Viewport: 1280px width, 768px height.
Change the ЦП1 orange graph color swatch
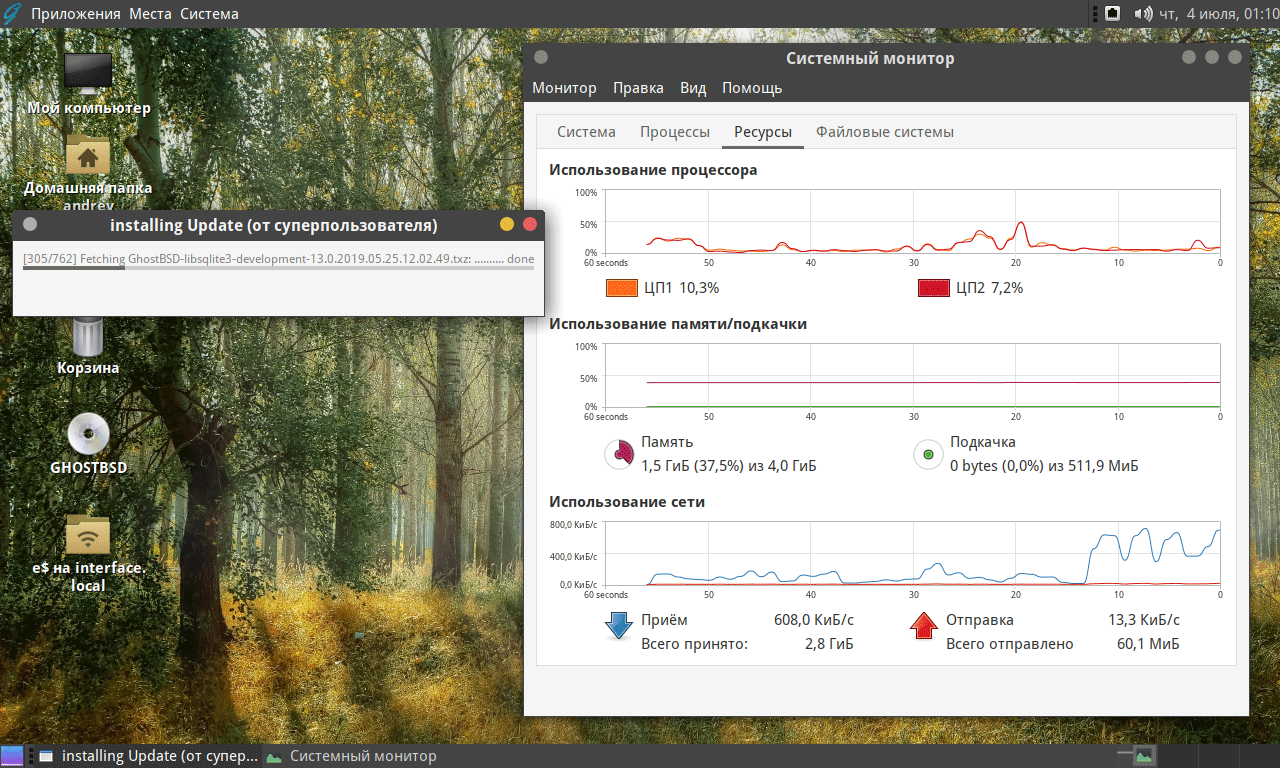point(622,288)
